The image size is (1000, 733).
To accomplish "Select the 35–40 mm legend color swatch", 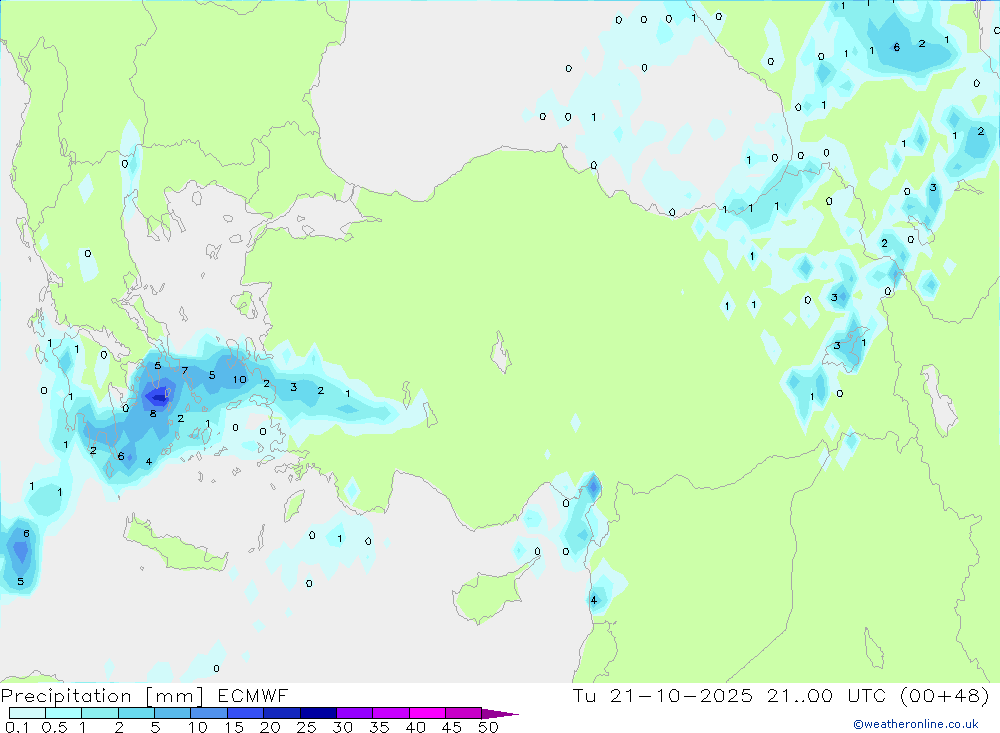I will (391, 713).
